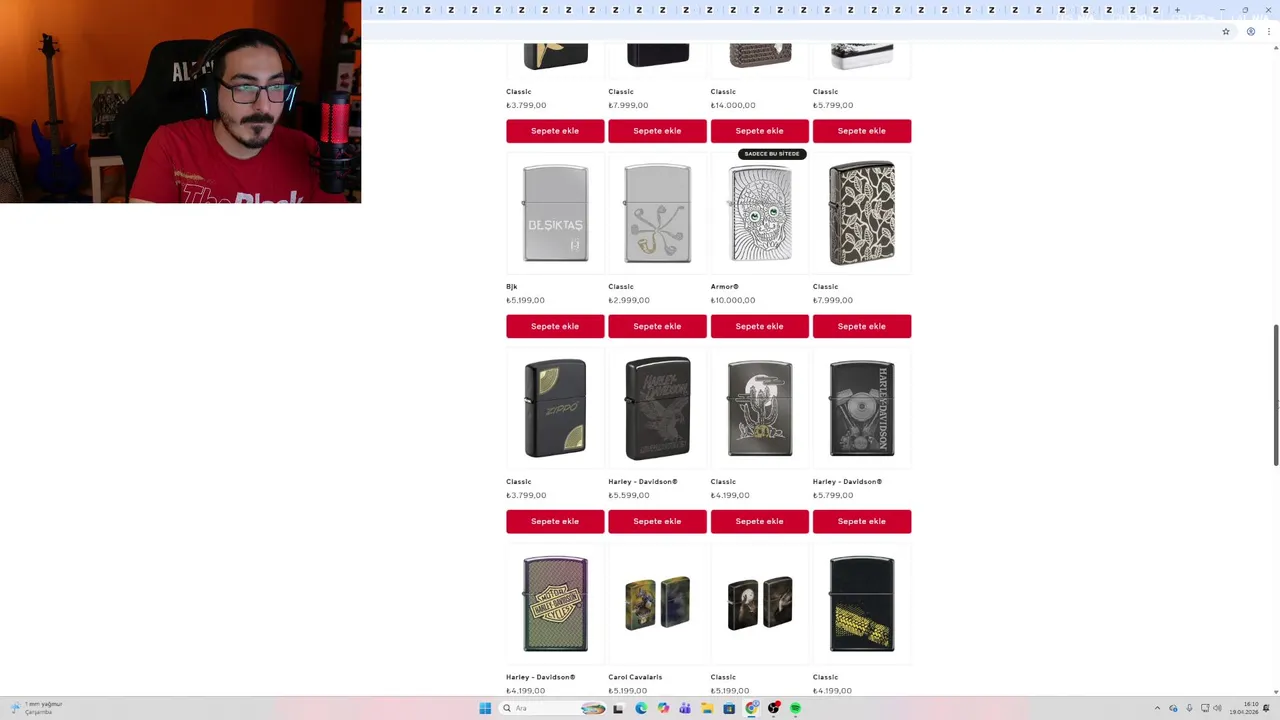Open the browser profile icon
Image resolution: width=1280 pixels, height=720 pixels.
coord(1251,32)
